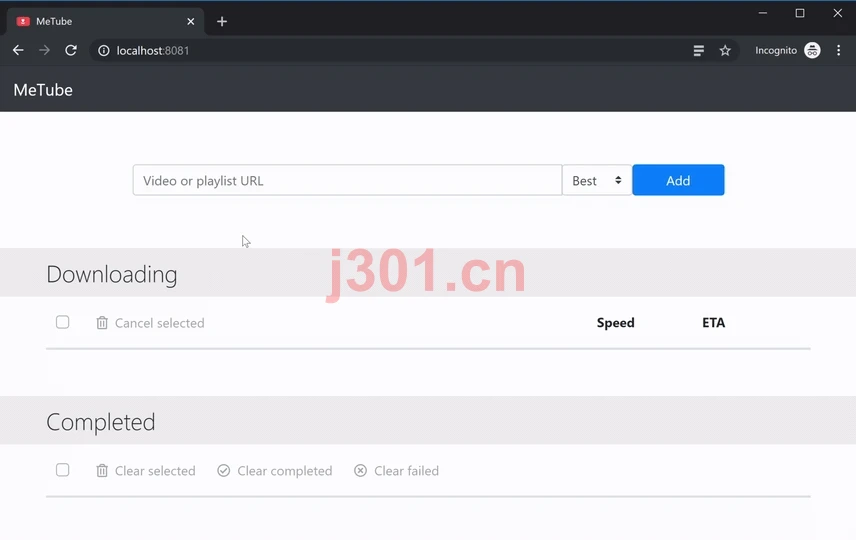The height and width of the screenshot is (540, 856).
Task: Click the browser forward arrow
Action: (x=44, y=50)
